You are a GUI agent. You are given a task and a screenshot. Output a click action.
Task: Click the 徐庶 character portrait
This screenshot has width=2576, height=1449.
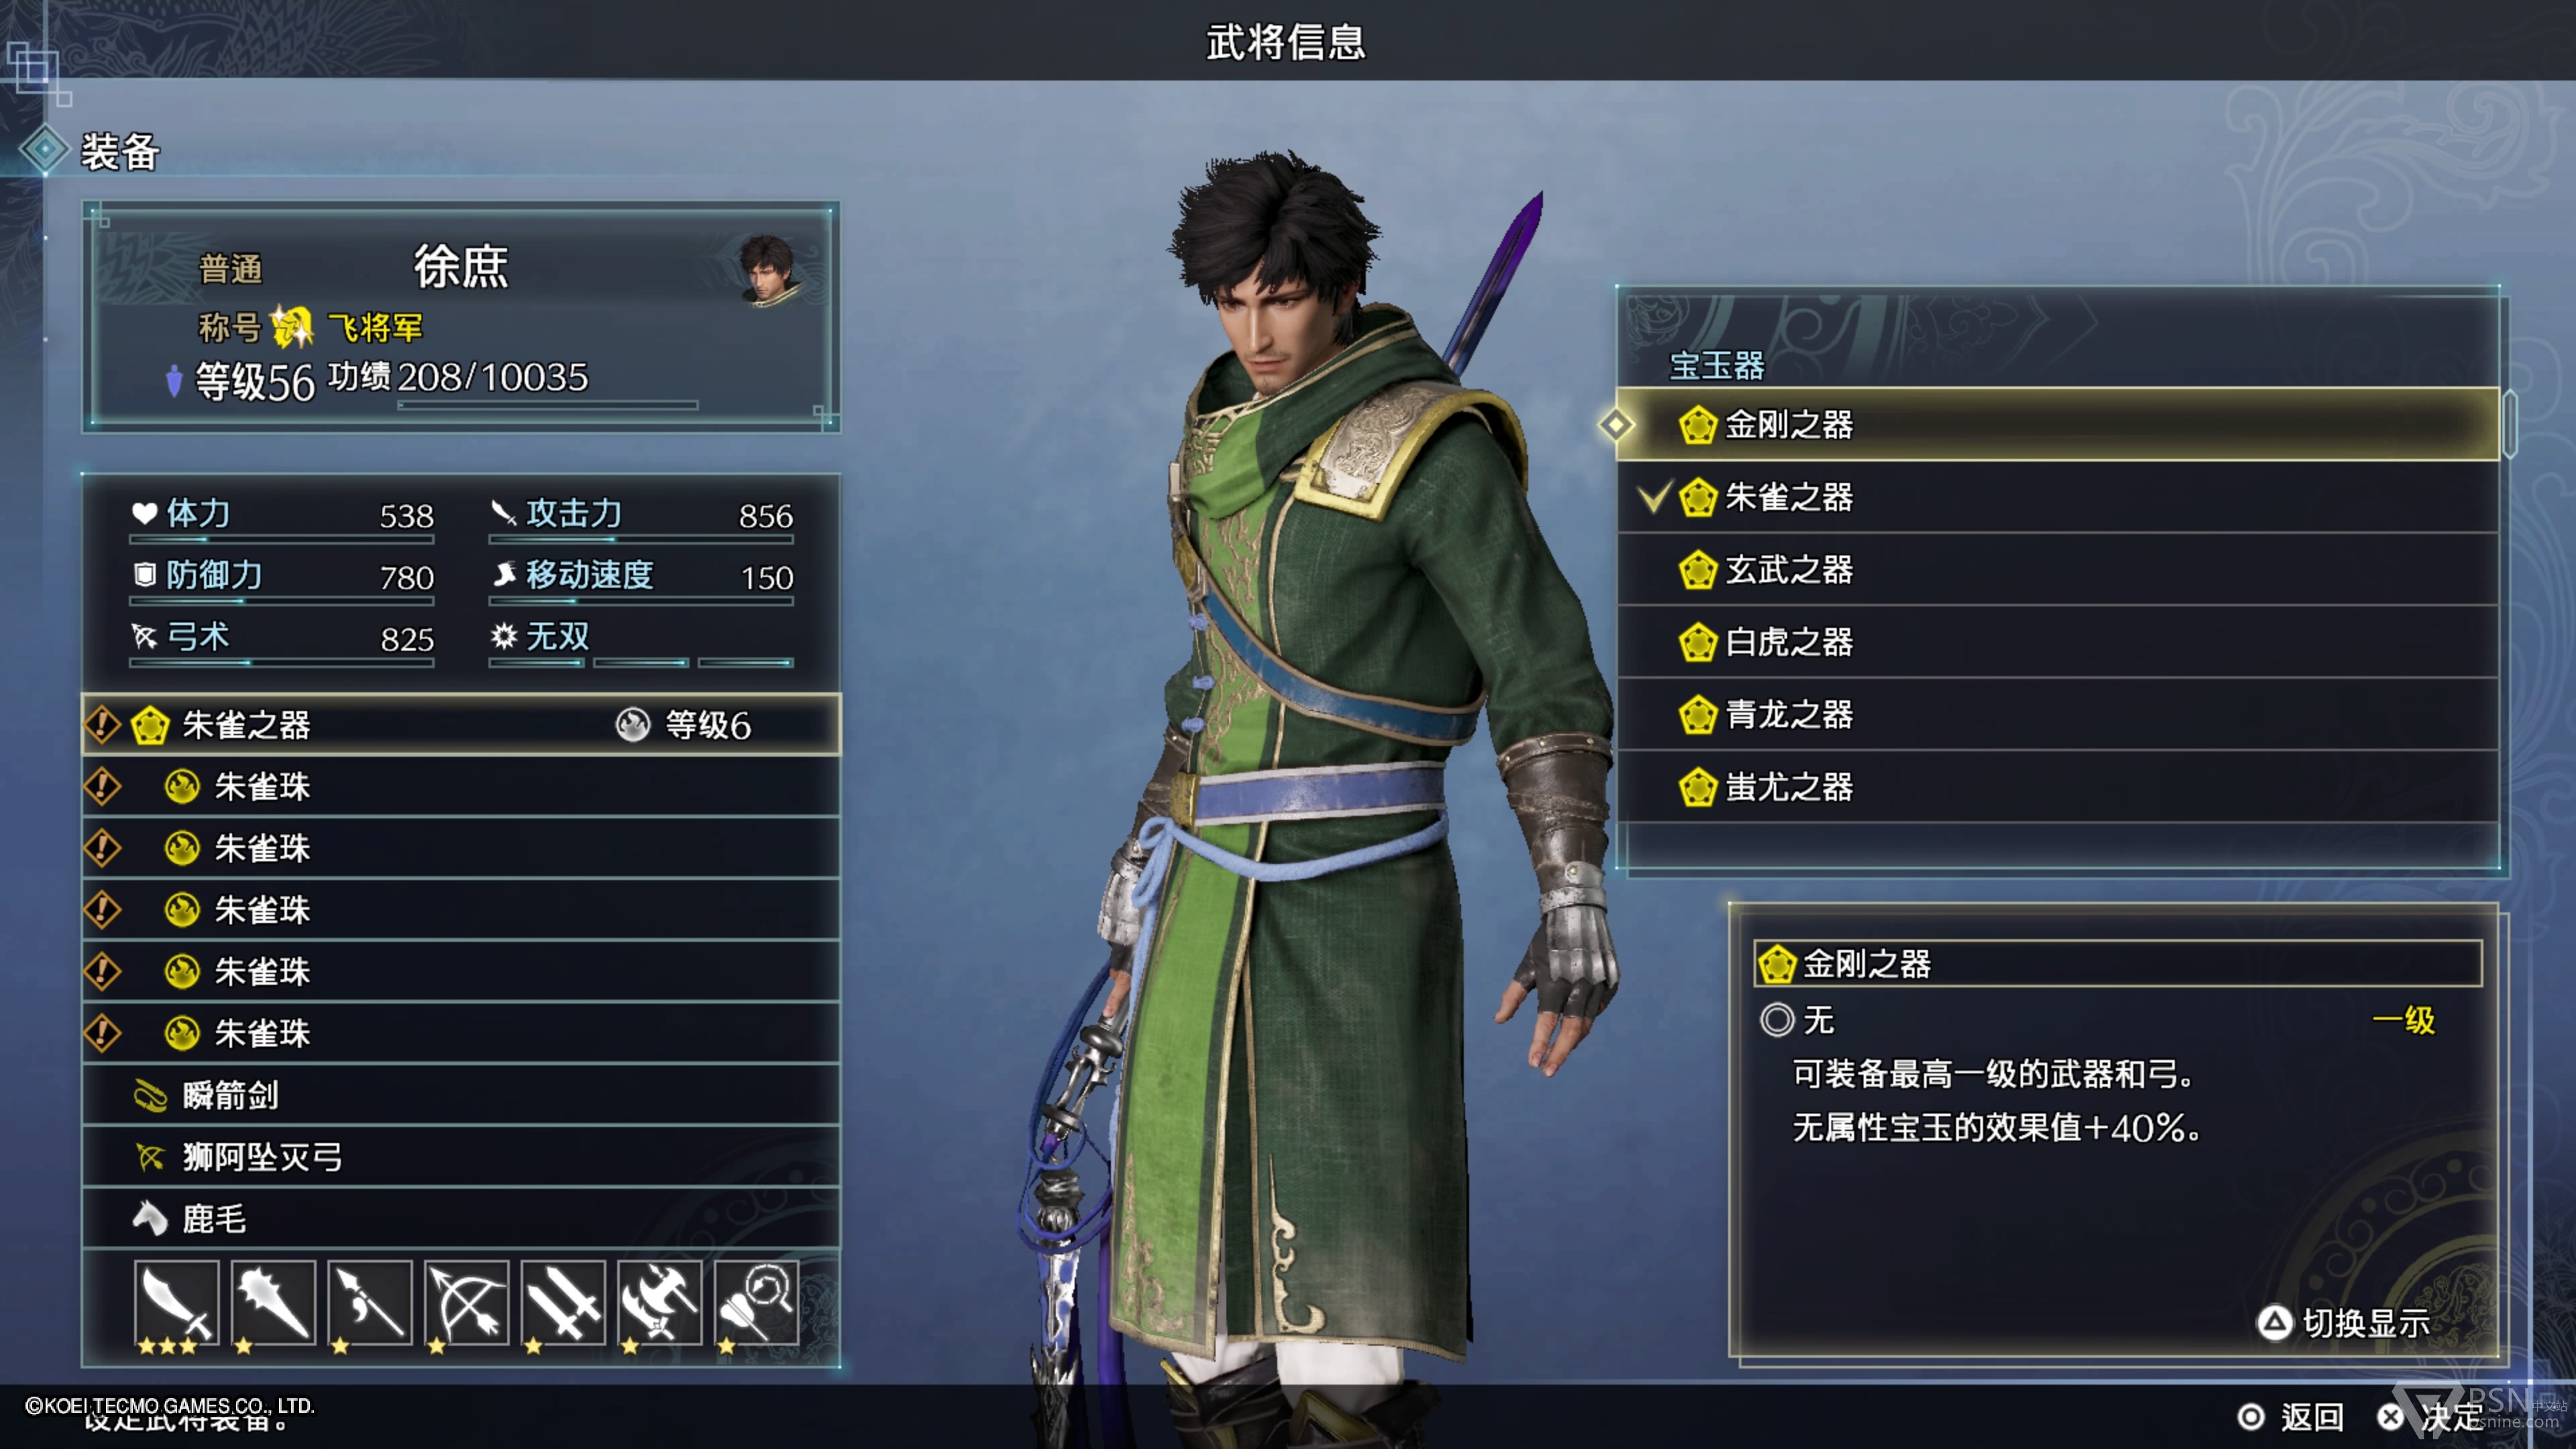pyautogui.click(x=769, y=268)
